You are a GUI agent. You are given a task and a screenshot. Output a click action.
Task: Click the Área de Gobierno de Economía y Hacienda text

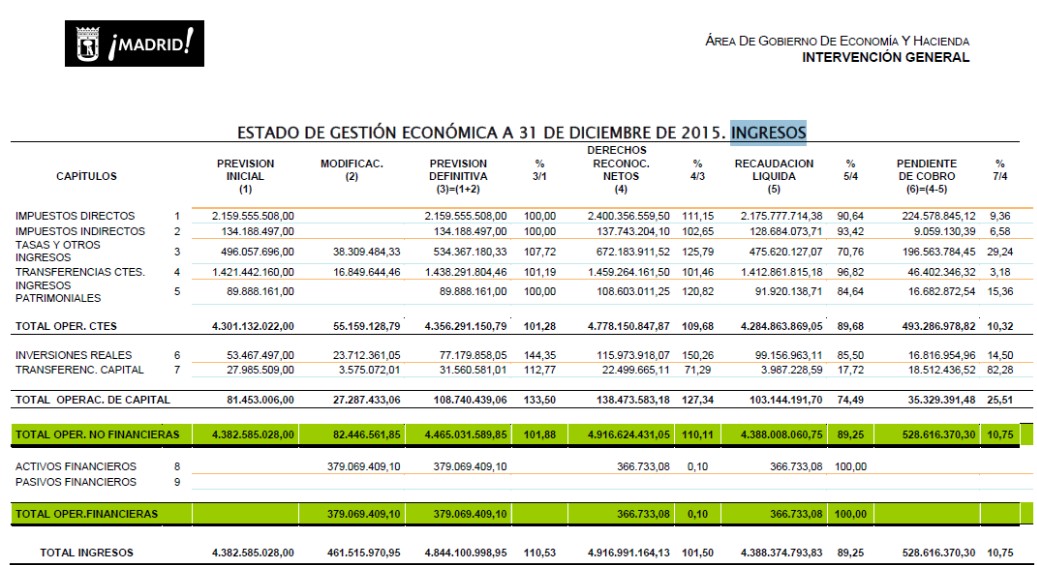pos(836,41)
